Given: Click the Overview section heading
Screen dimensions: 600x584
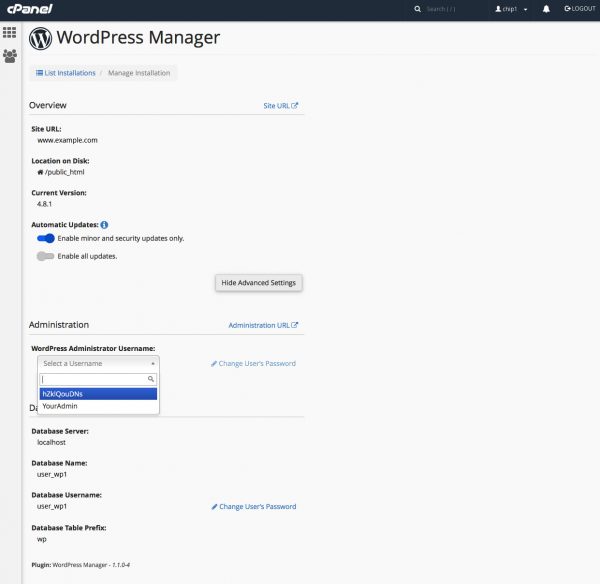Looking at the screenshot, I should [x=48, y=105].
